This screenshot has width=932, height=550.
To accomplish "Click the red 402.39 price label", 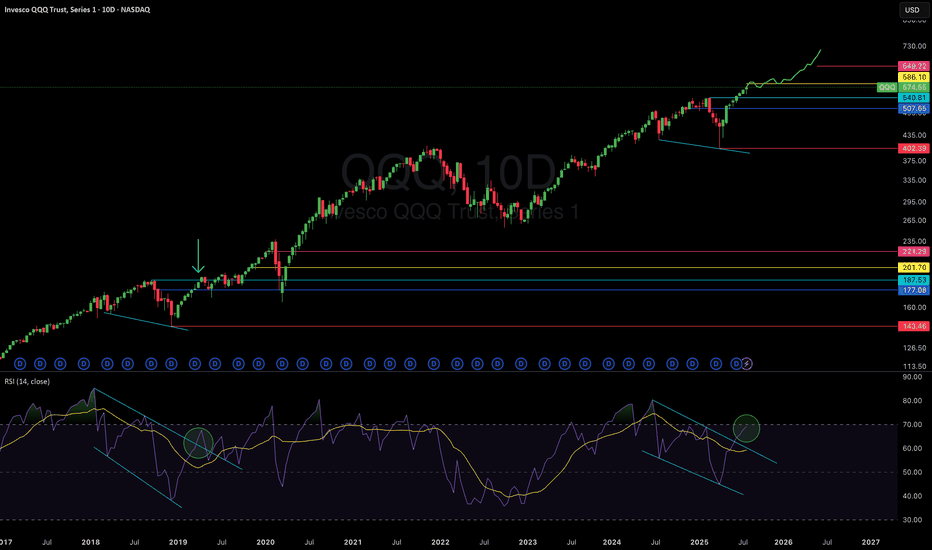I will click(x=914, y=148).
